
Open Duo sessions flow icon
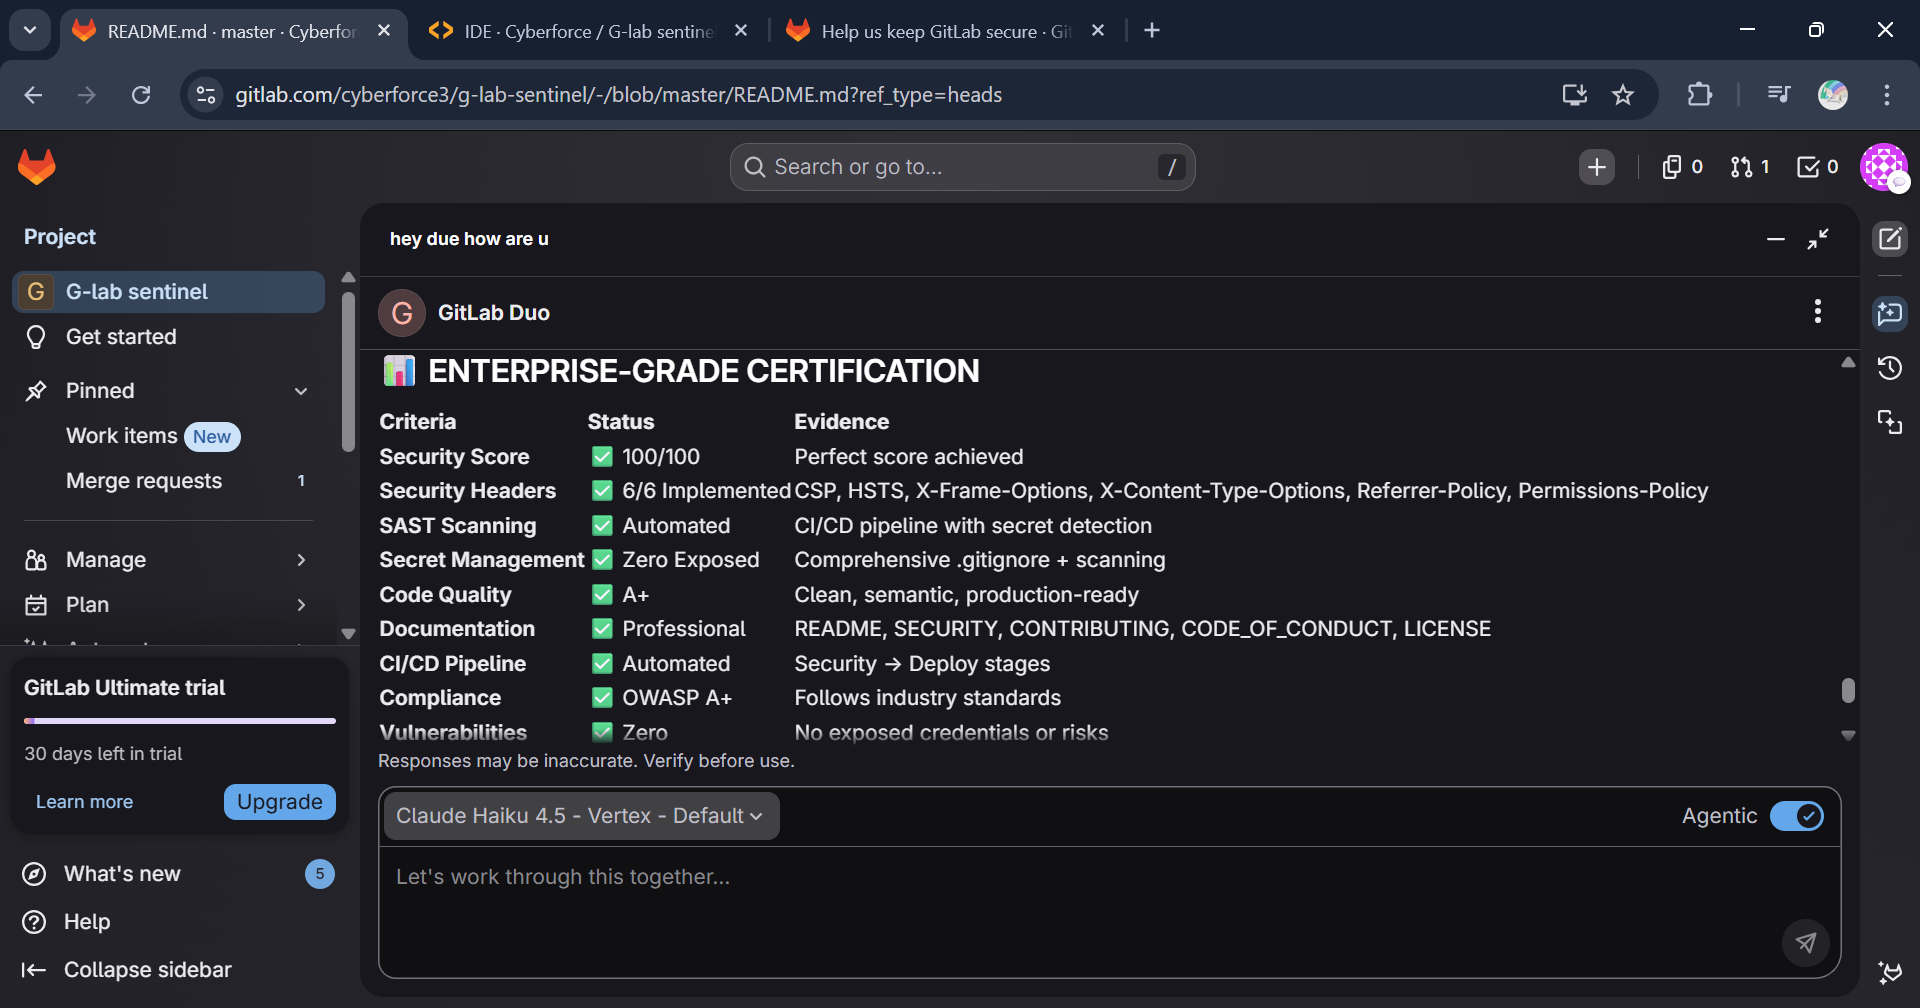tap(1890, 422)
